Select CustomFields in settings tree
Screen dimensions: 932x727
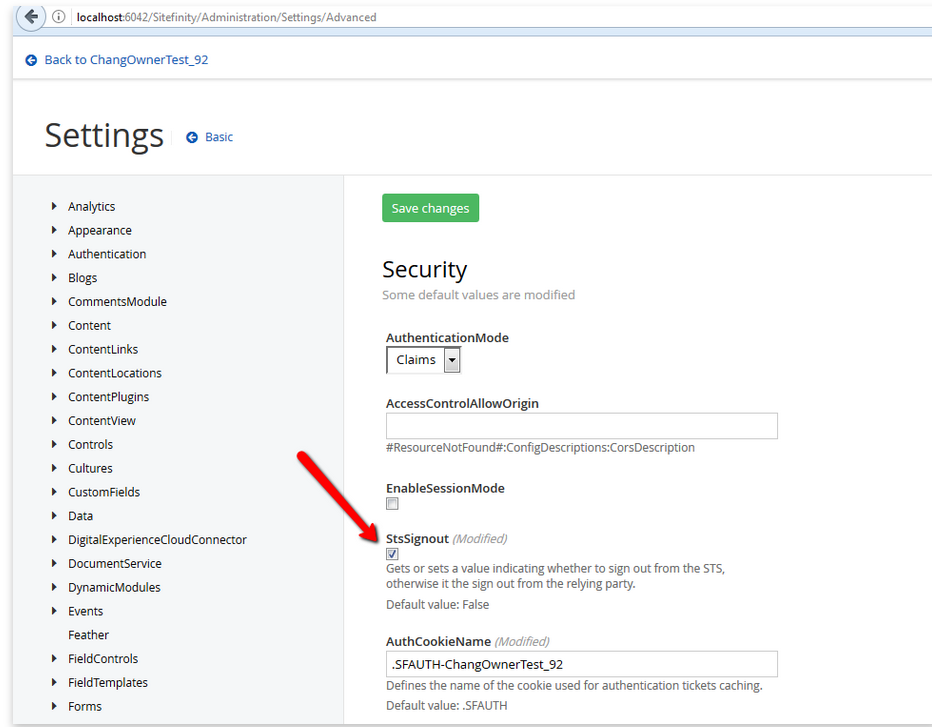[x=104, y=492]
